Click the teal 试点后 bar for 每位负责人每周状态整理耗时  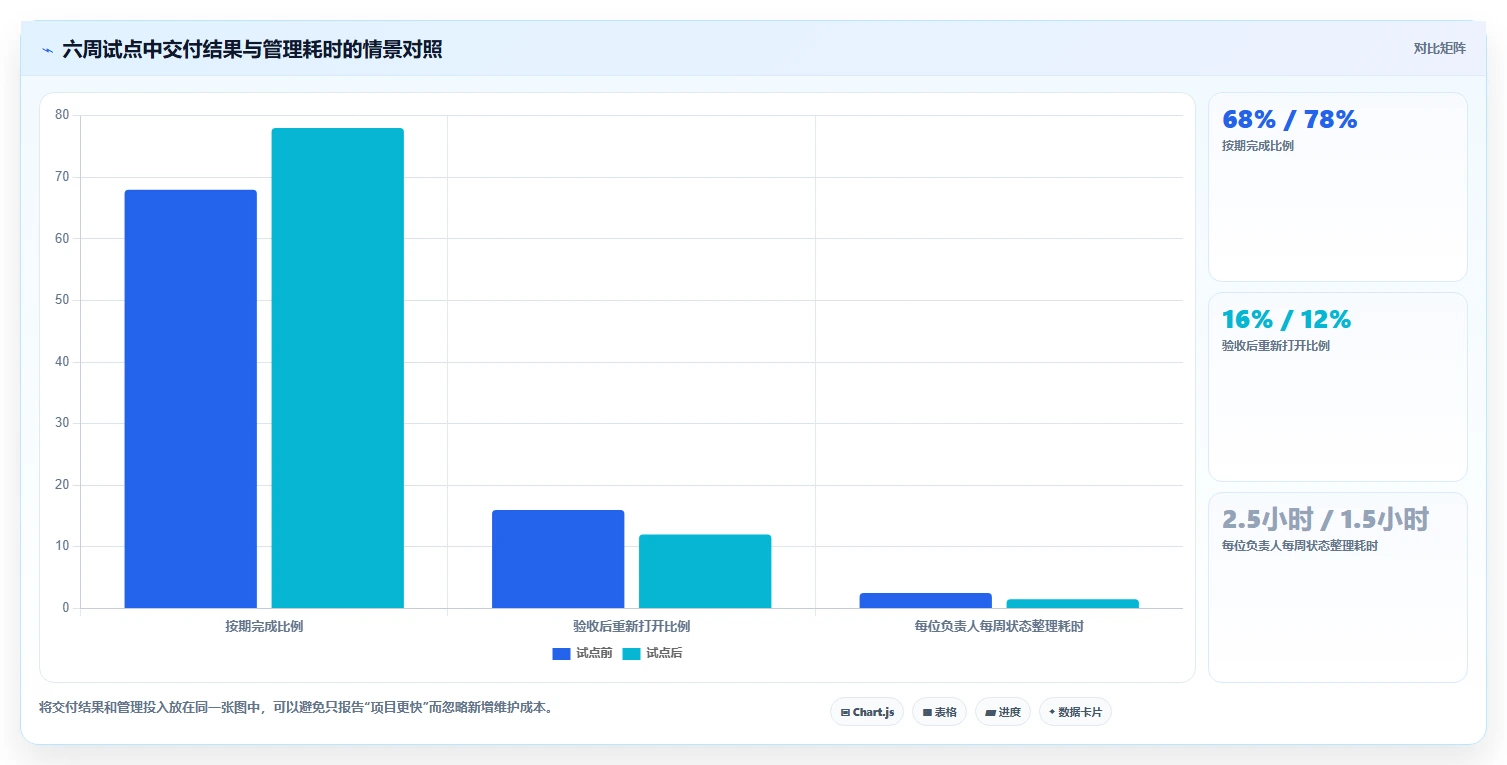(x=1072, y=603)
